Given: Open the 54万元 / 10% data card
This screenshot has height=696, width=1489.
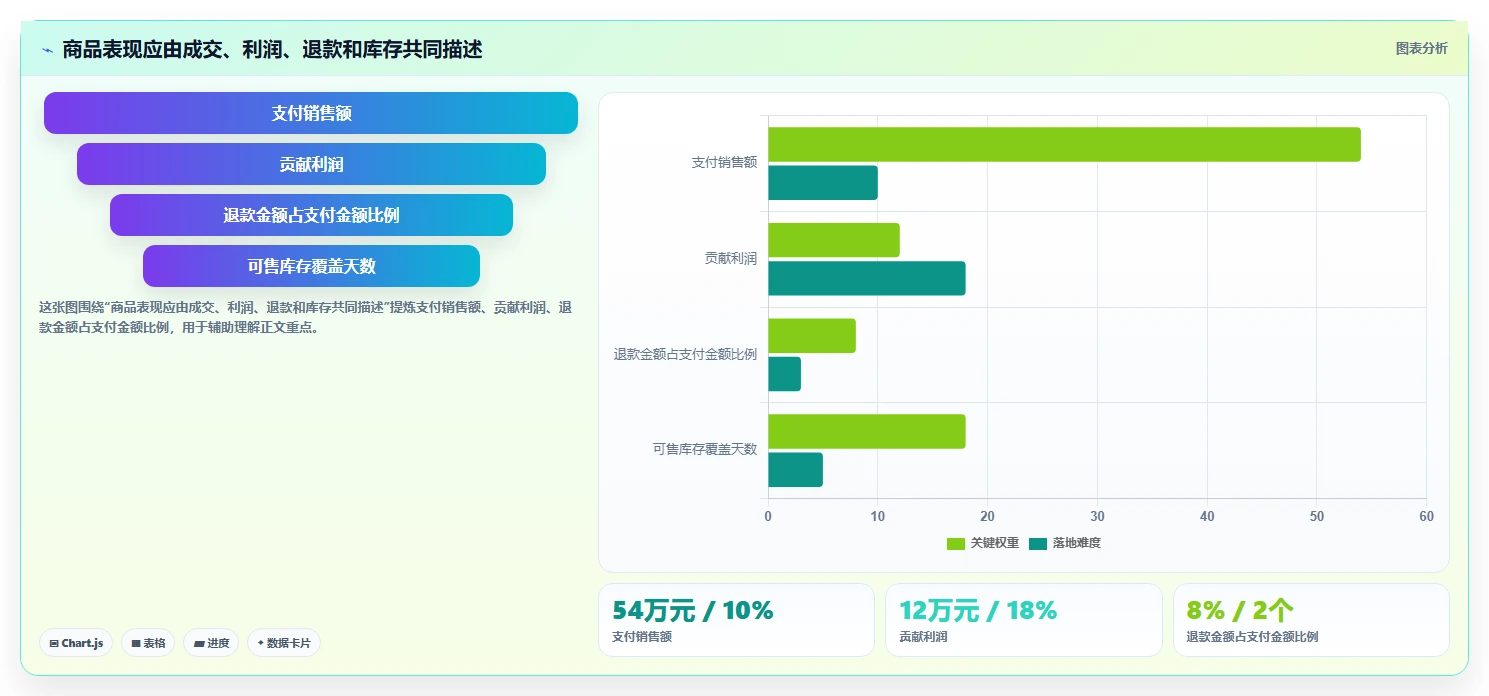Looking at the screenshot, I should (x=736, y=620).
